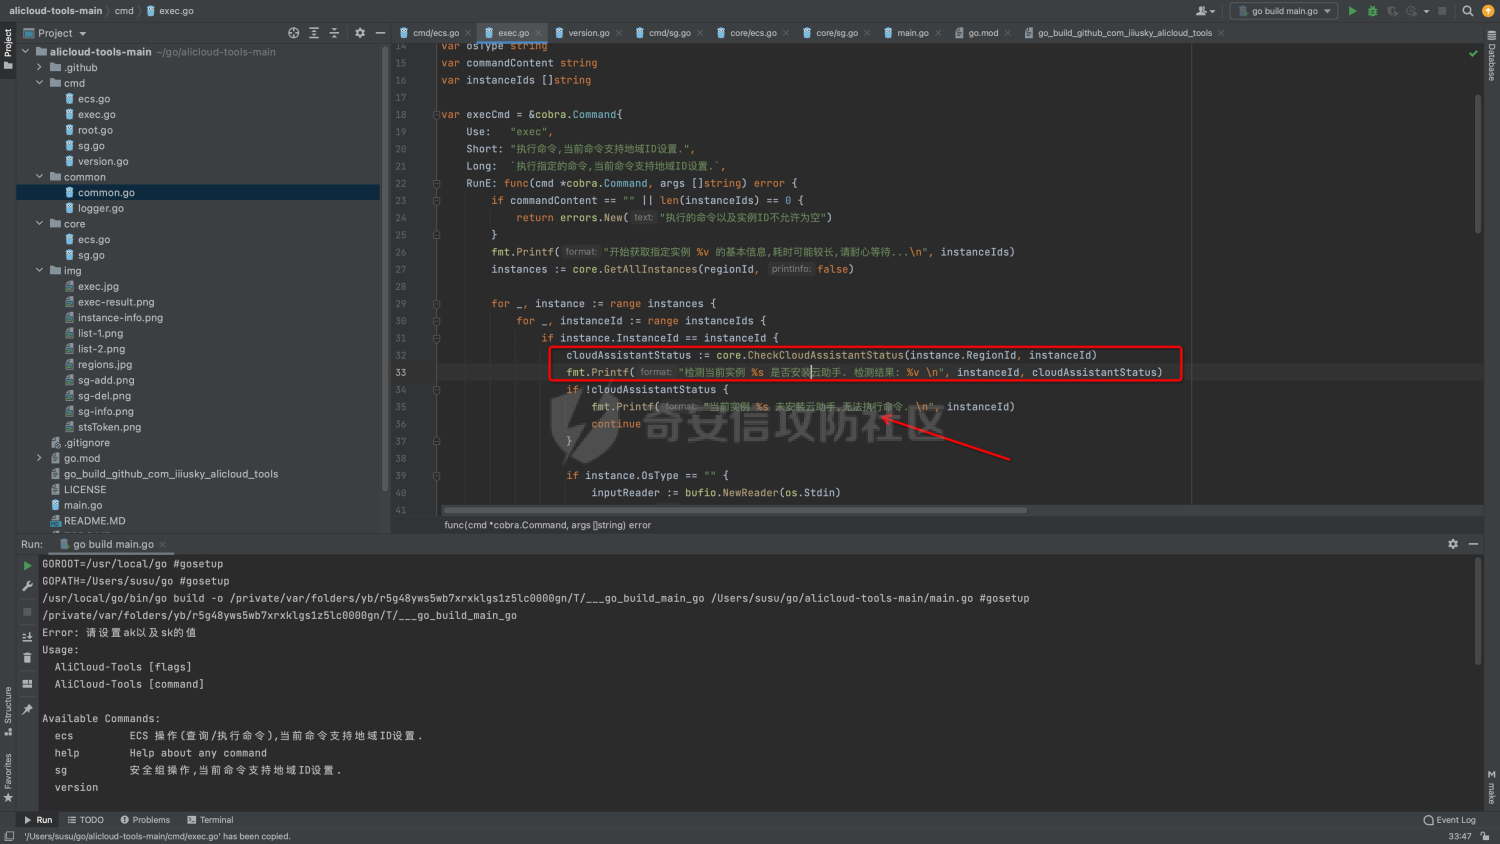Switch to cmd/sg.go editor tab
Screen dimensions: 1500x844
click(670, 33)
